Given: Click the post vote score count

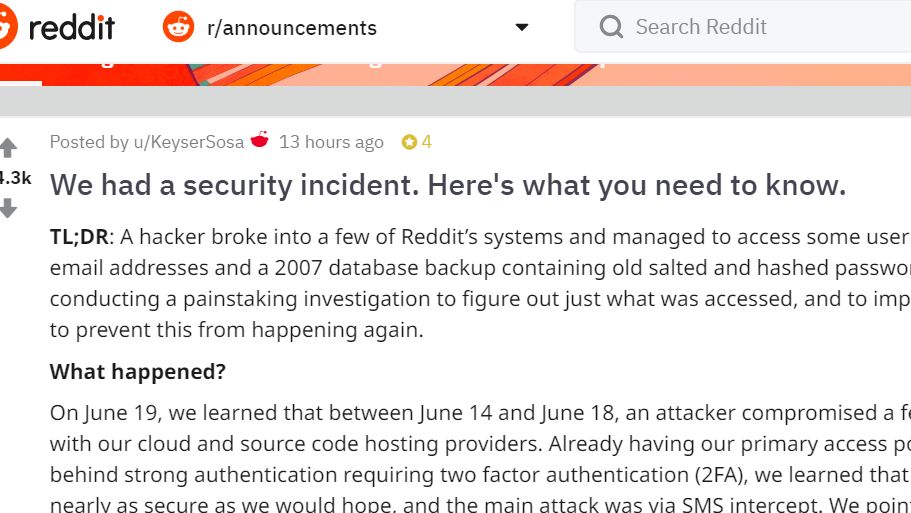Looking at the screenshot, I should point(15,178).
